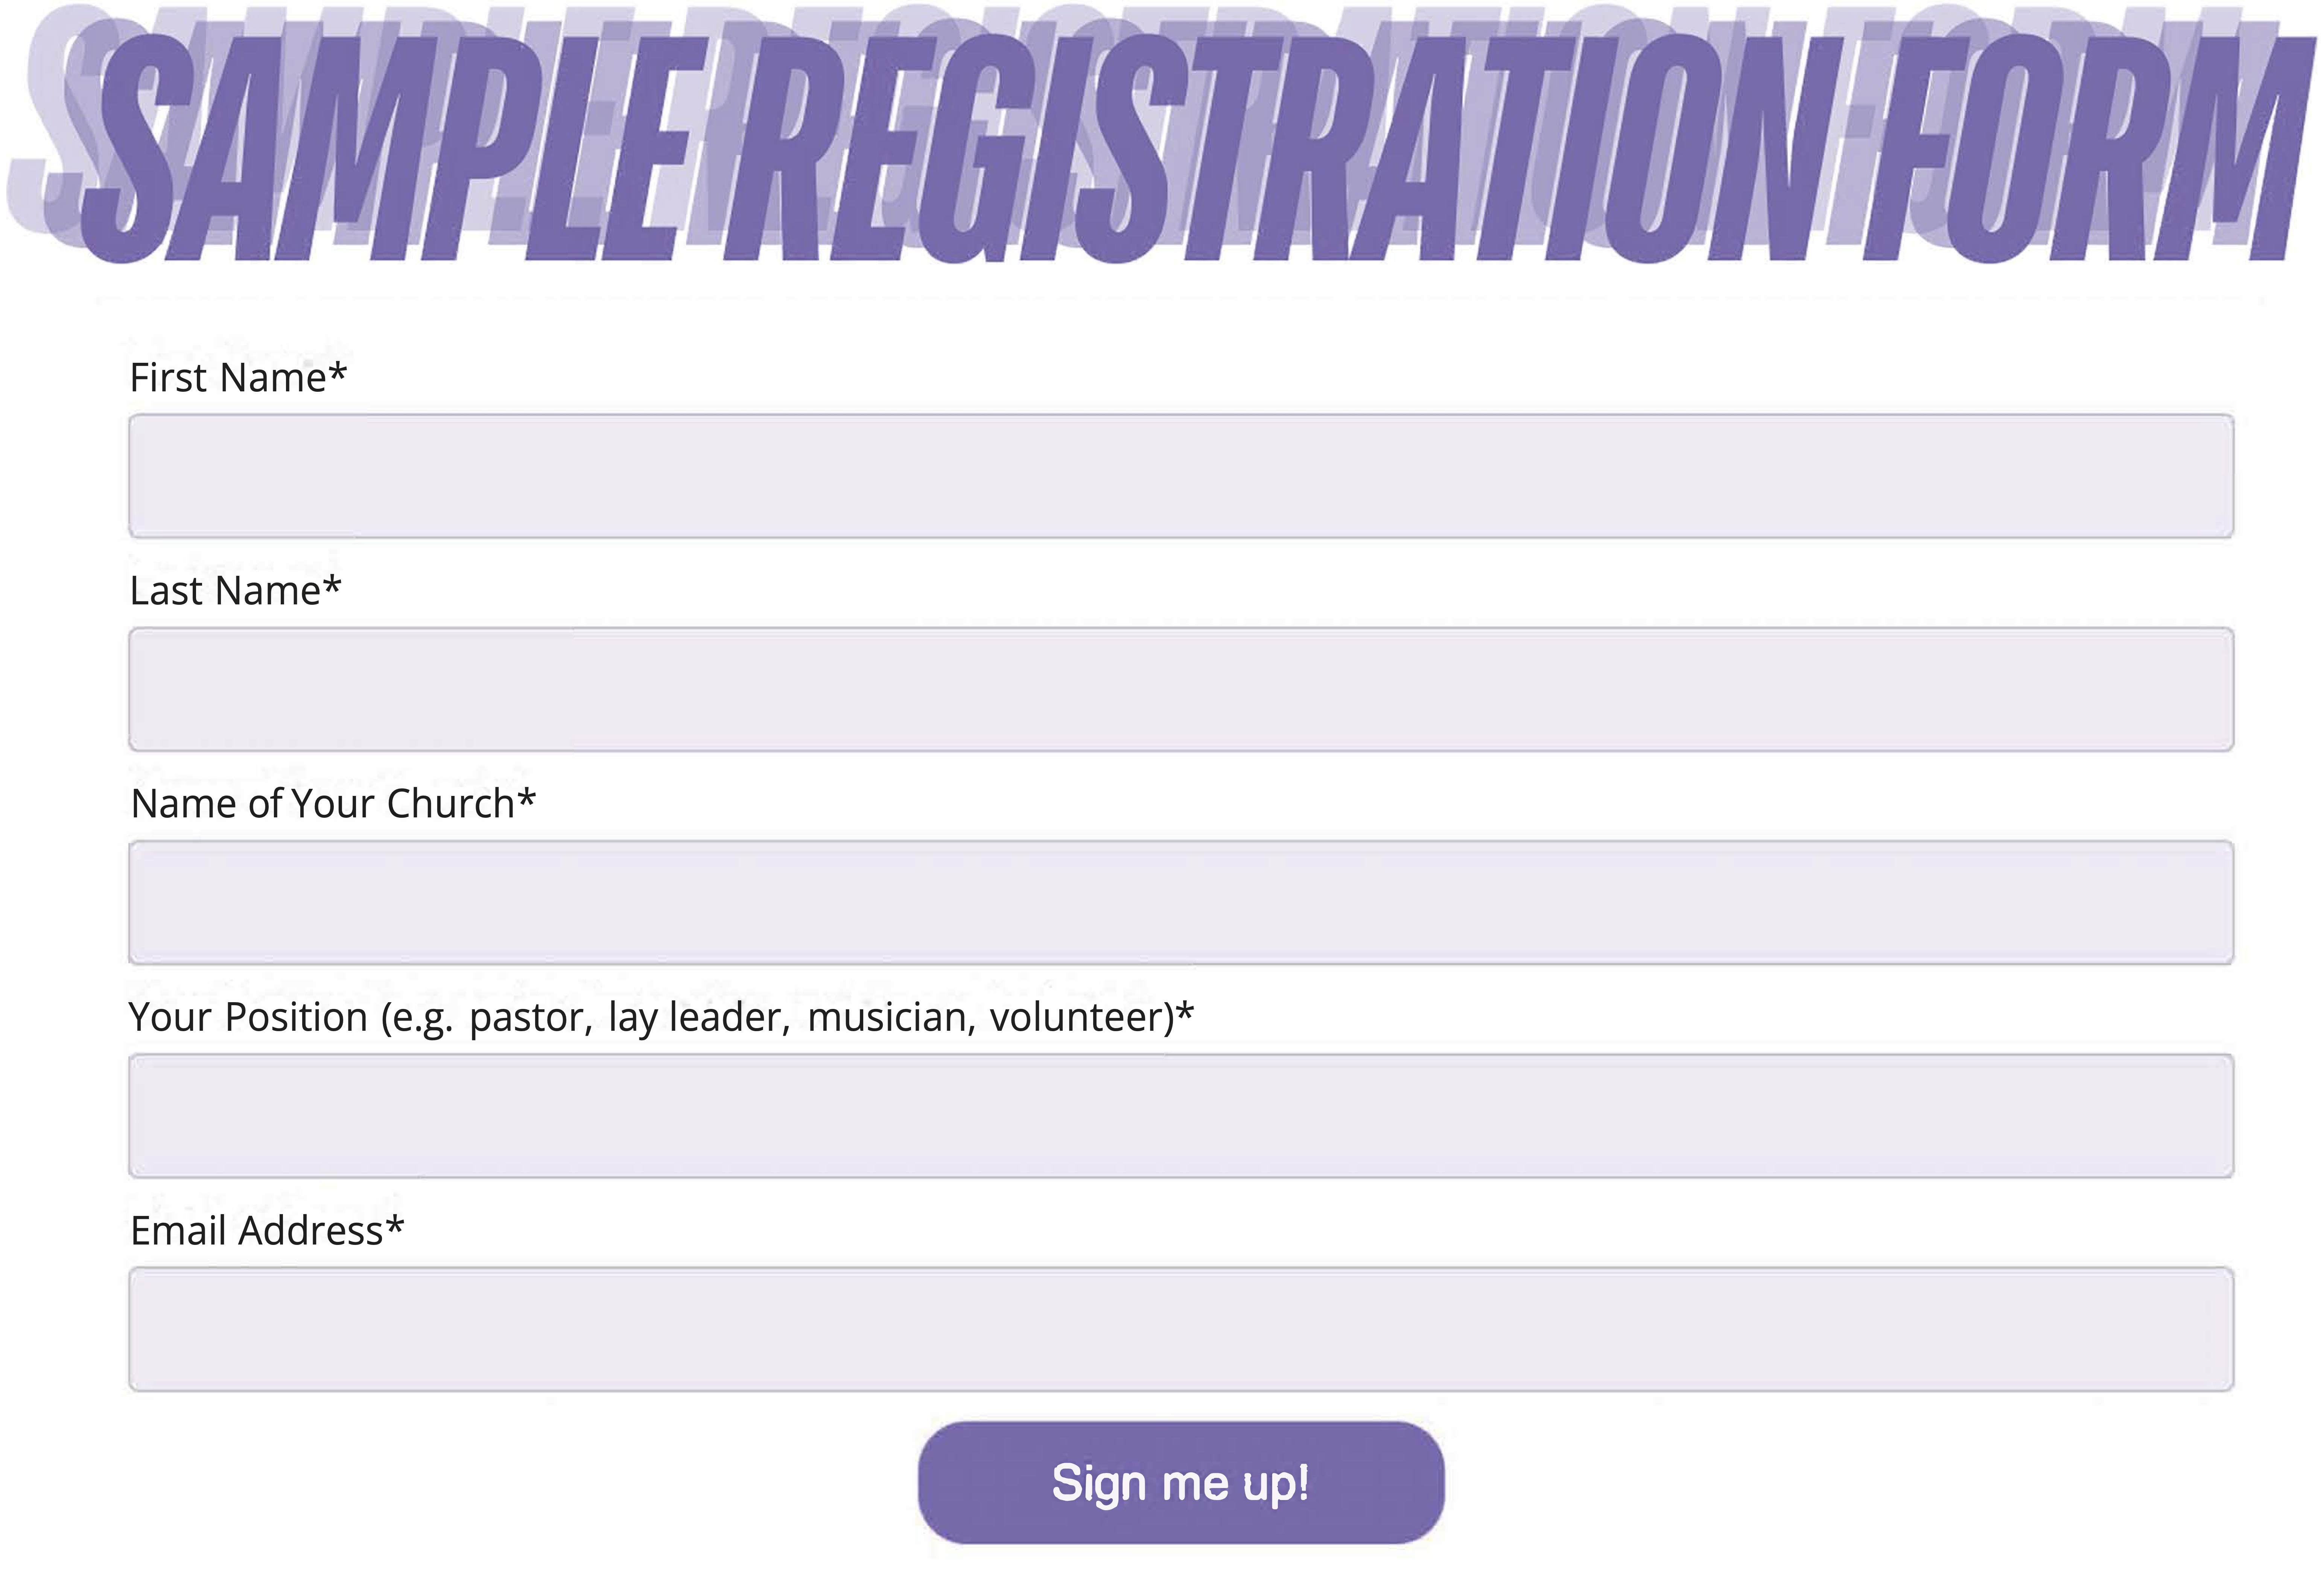The image size is (2324, 1593).
Task: Submit with the Sign me up! button
Action: pos(1181,1482)
